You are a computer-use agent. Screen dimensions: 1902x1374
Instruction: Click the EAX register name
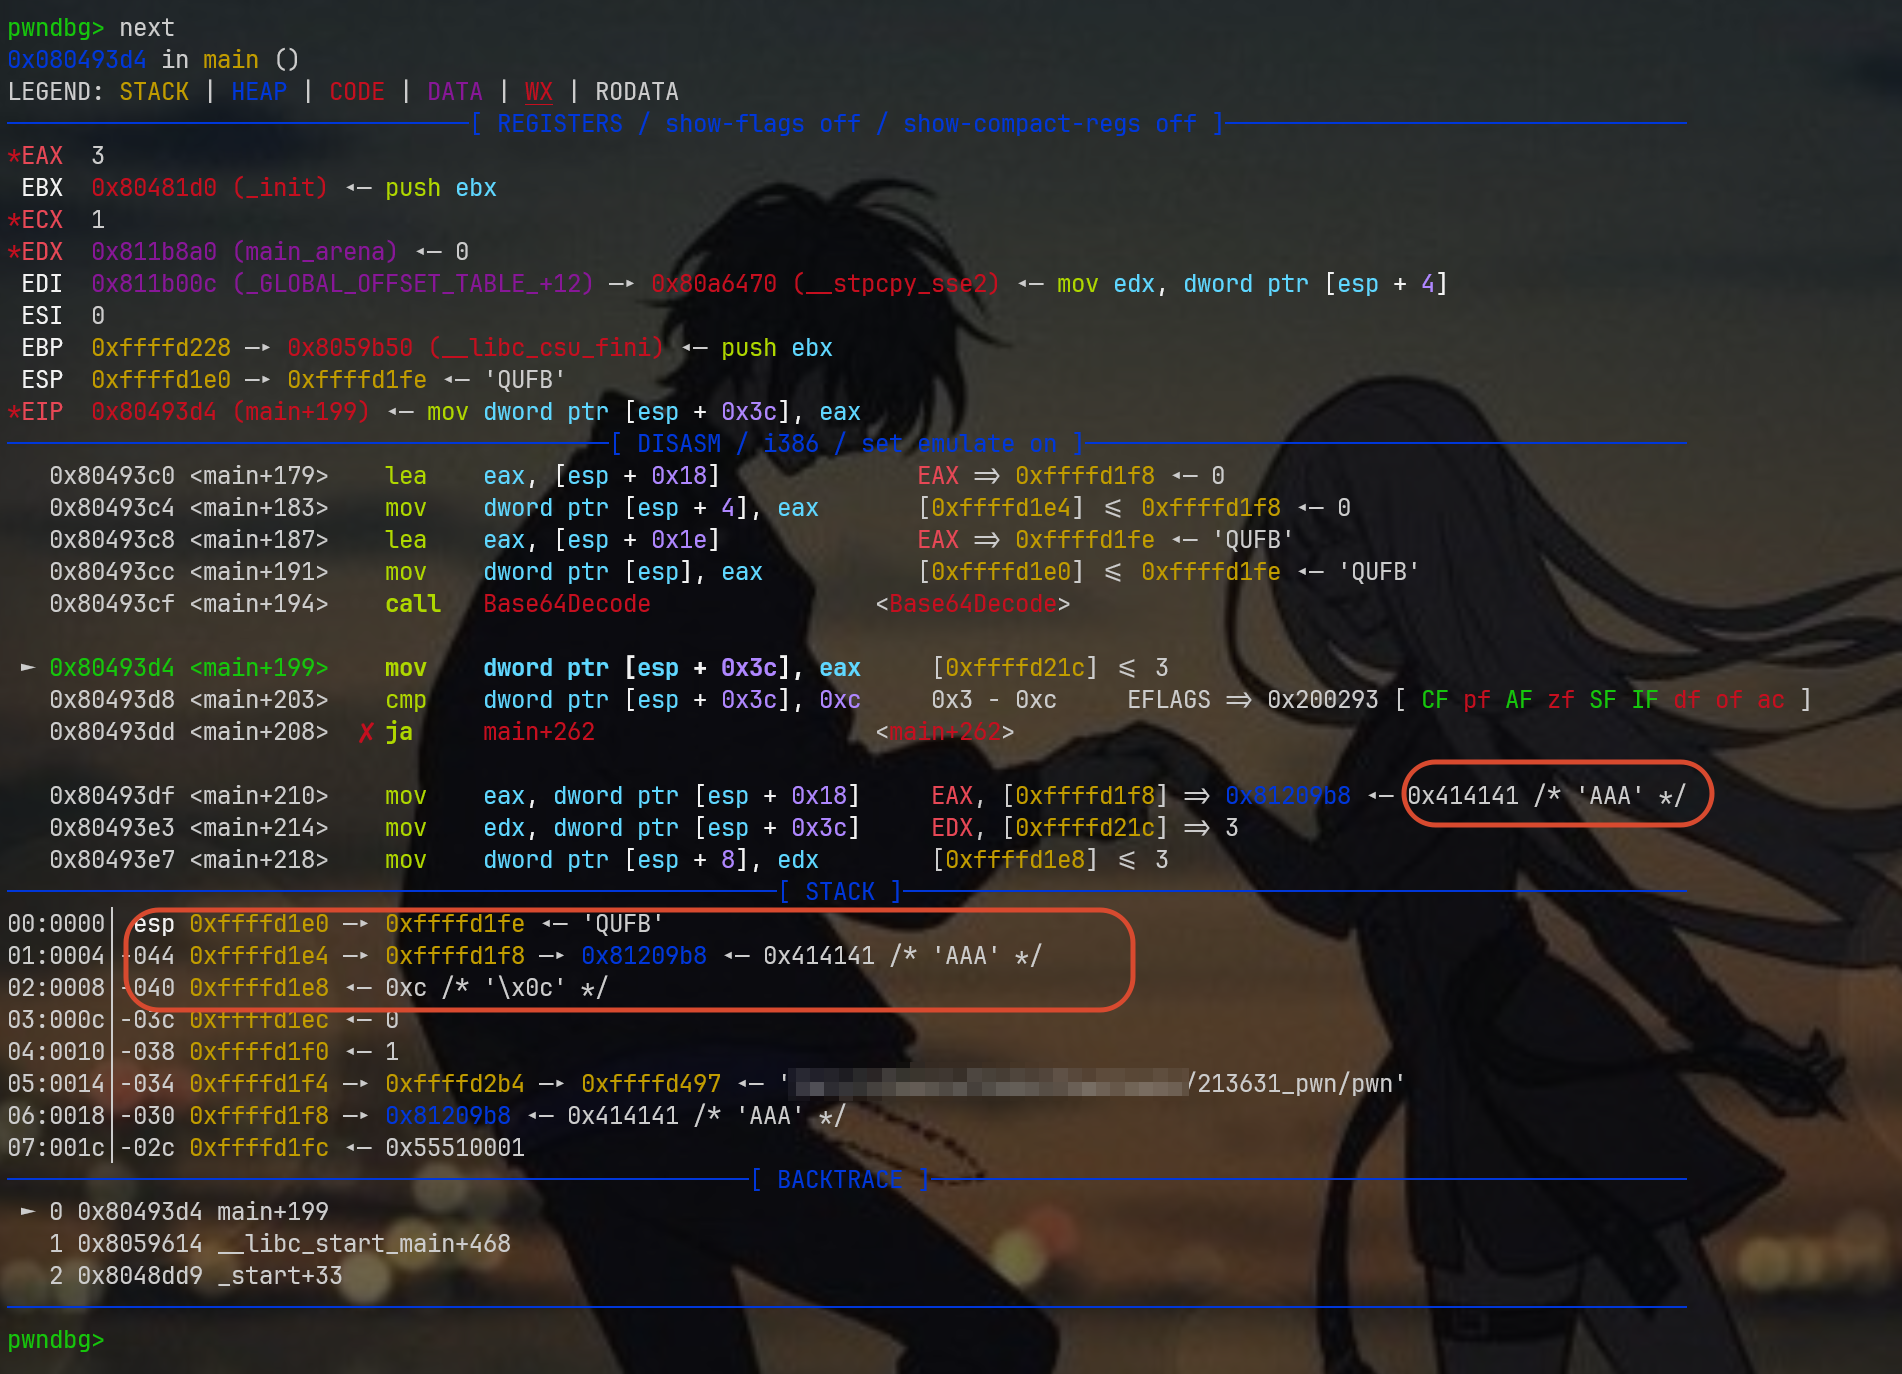point(42,156)
